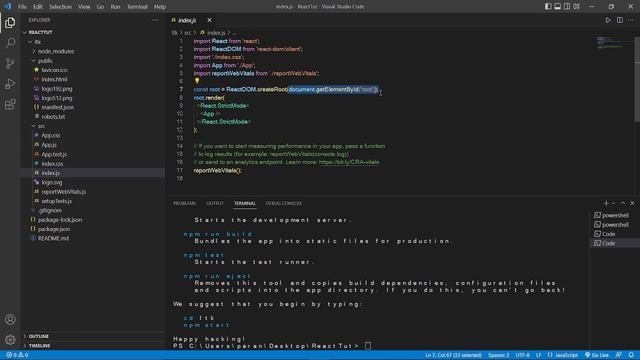Click the feedback icon in status bar
Screen dimensions: 640x360
[x=619, y=355]
